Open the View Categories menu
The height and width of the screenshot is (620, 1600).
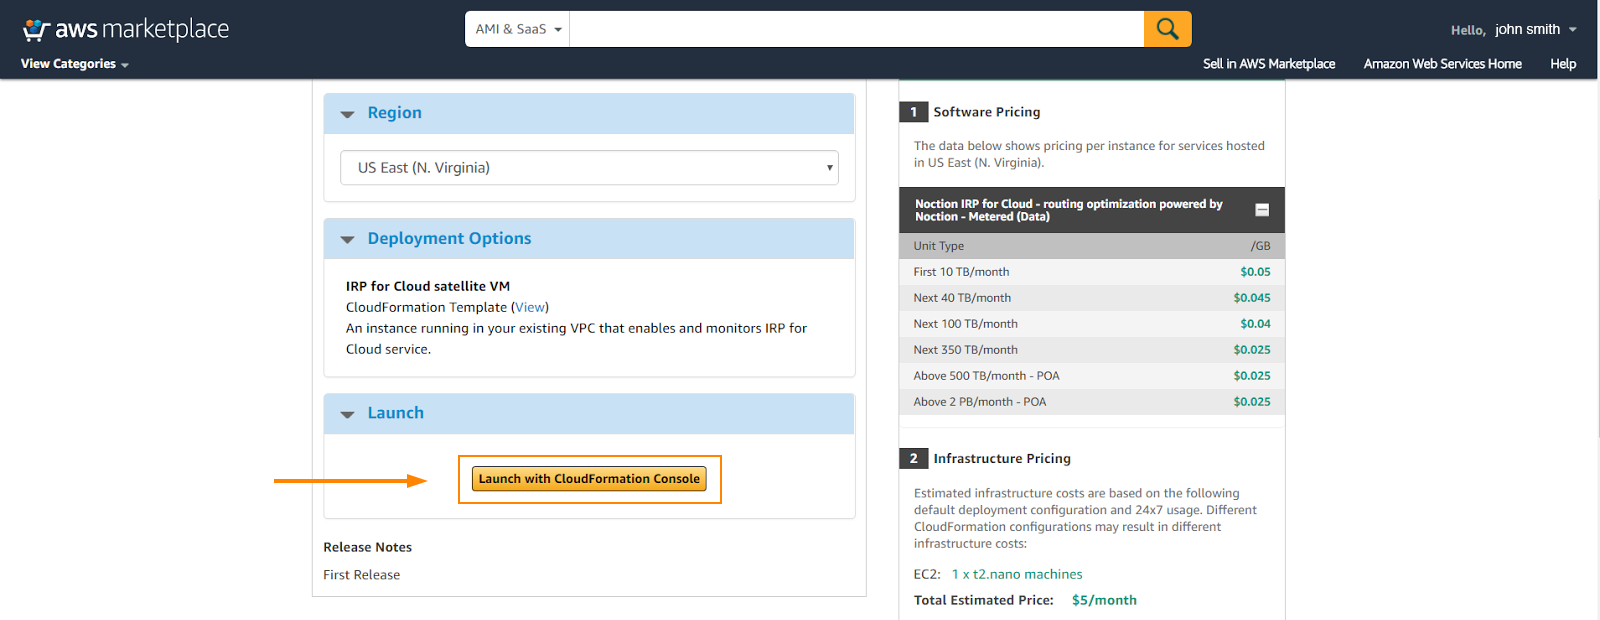click(x=75, y=64)
